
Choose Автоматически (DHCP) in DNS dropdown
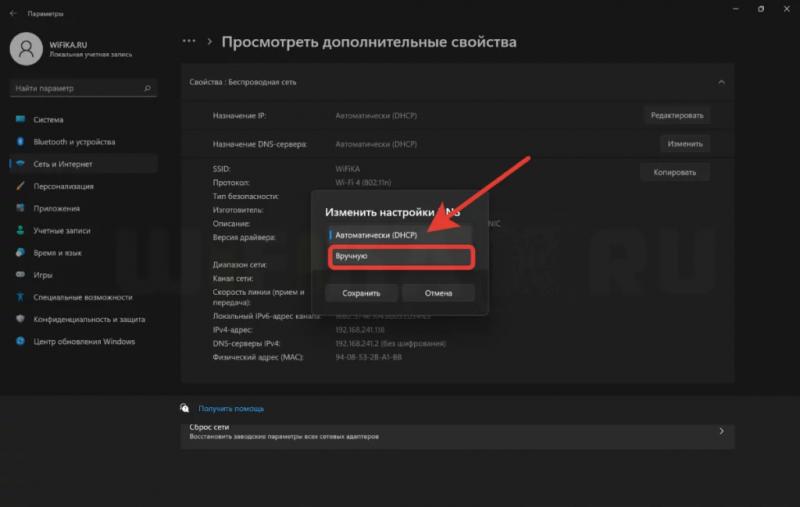coord(400,235)
